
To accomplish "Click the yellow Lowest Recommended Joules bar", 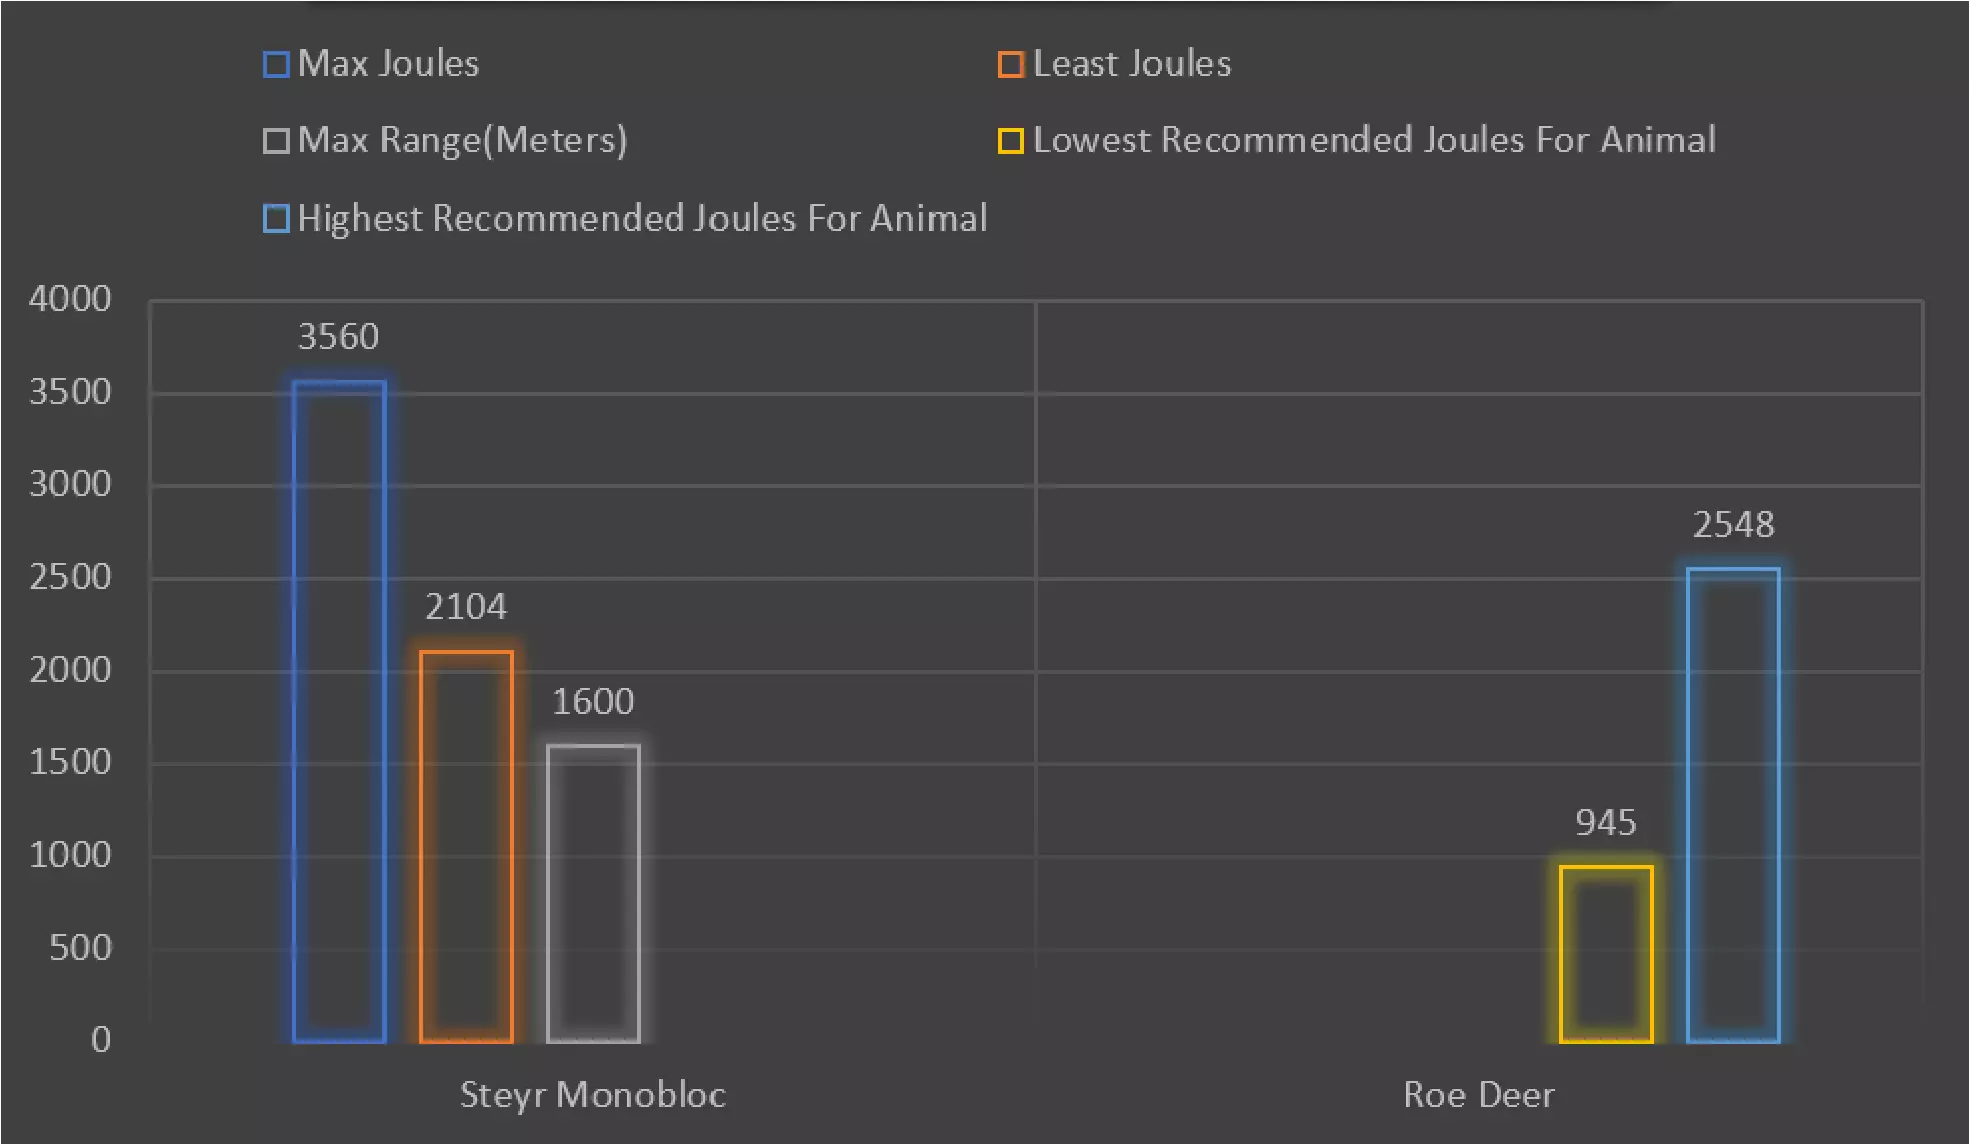I will click(x=1606, y=955).
